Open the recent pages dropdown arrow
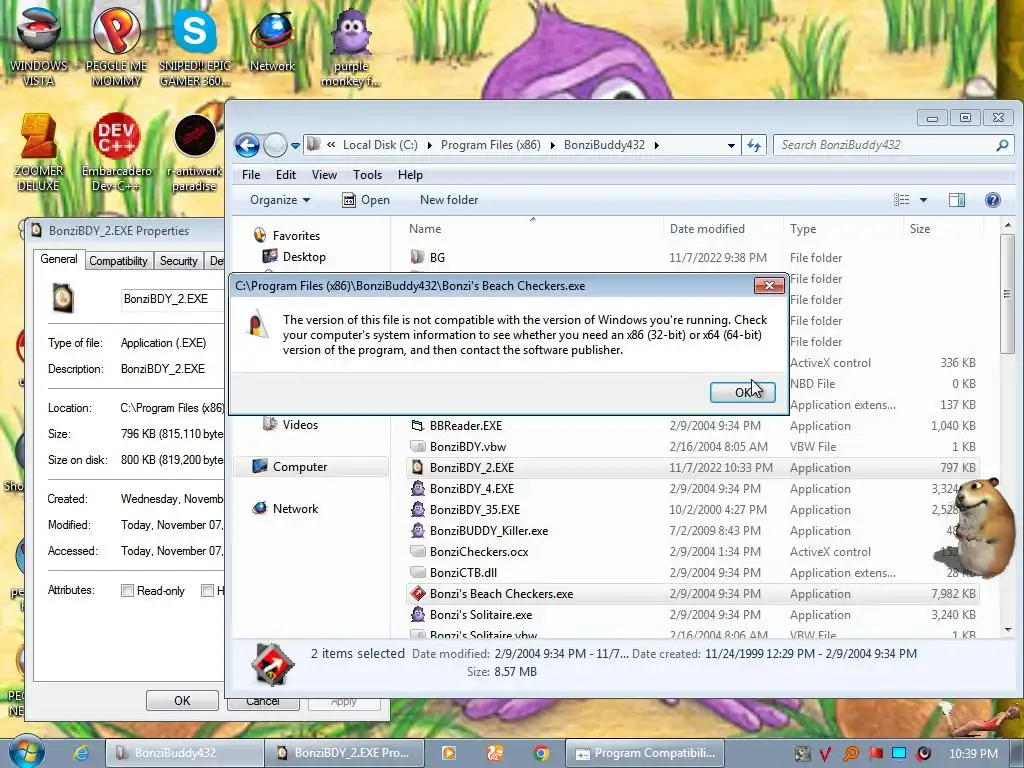This screenshot has height=768, width=1024. [x=295, y=146]
